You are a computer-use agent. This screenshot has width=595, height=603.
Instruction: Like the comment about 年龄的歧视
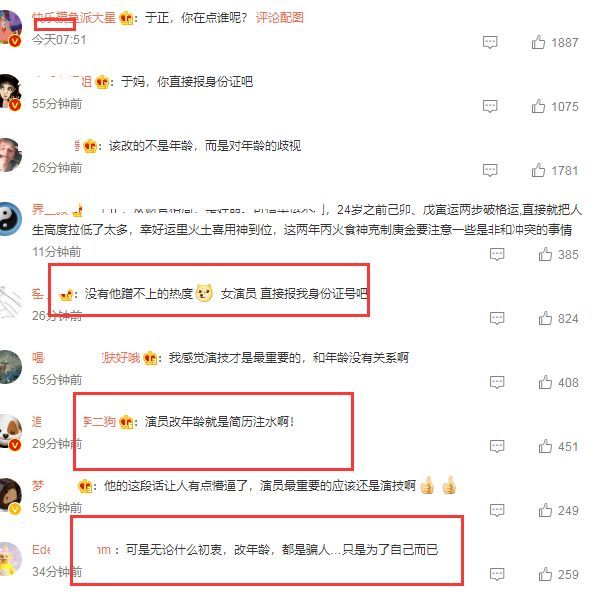(538, 170)
